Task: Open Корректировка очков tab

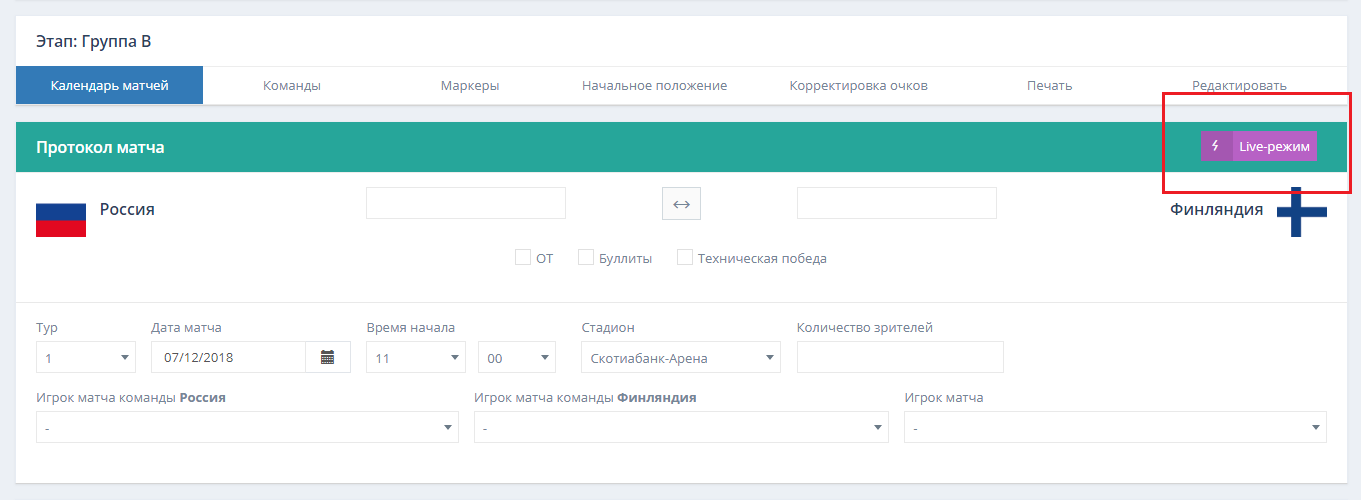Action: tap(859, 85)
